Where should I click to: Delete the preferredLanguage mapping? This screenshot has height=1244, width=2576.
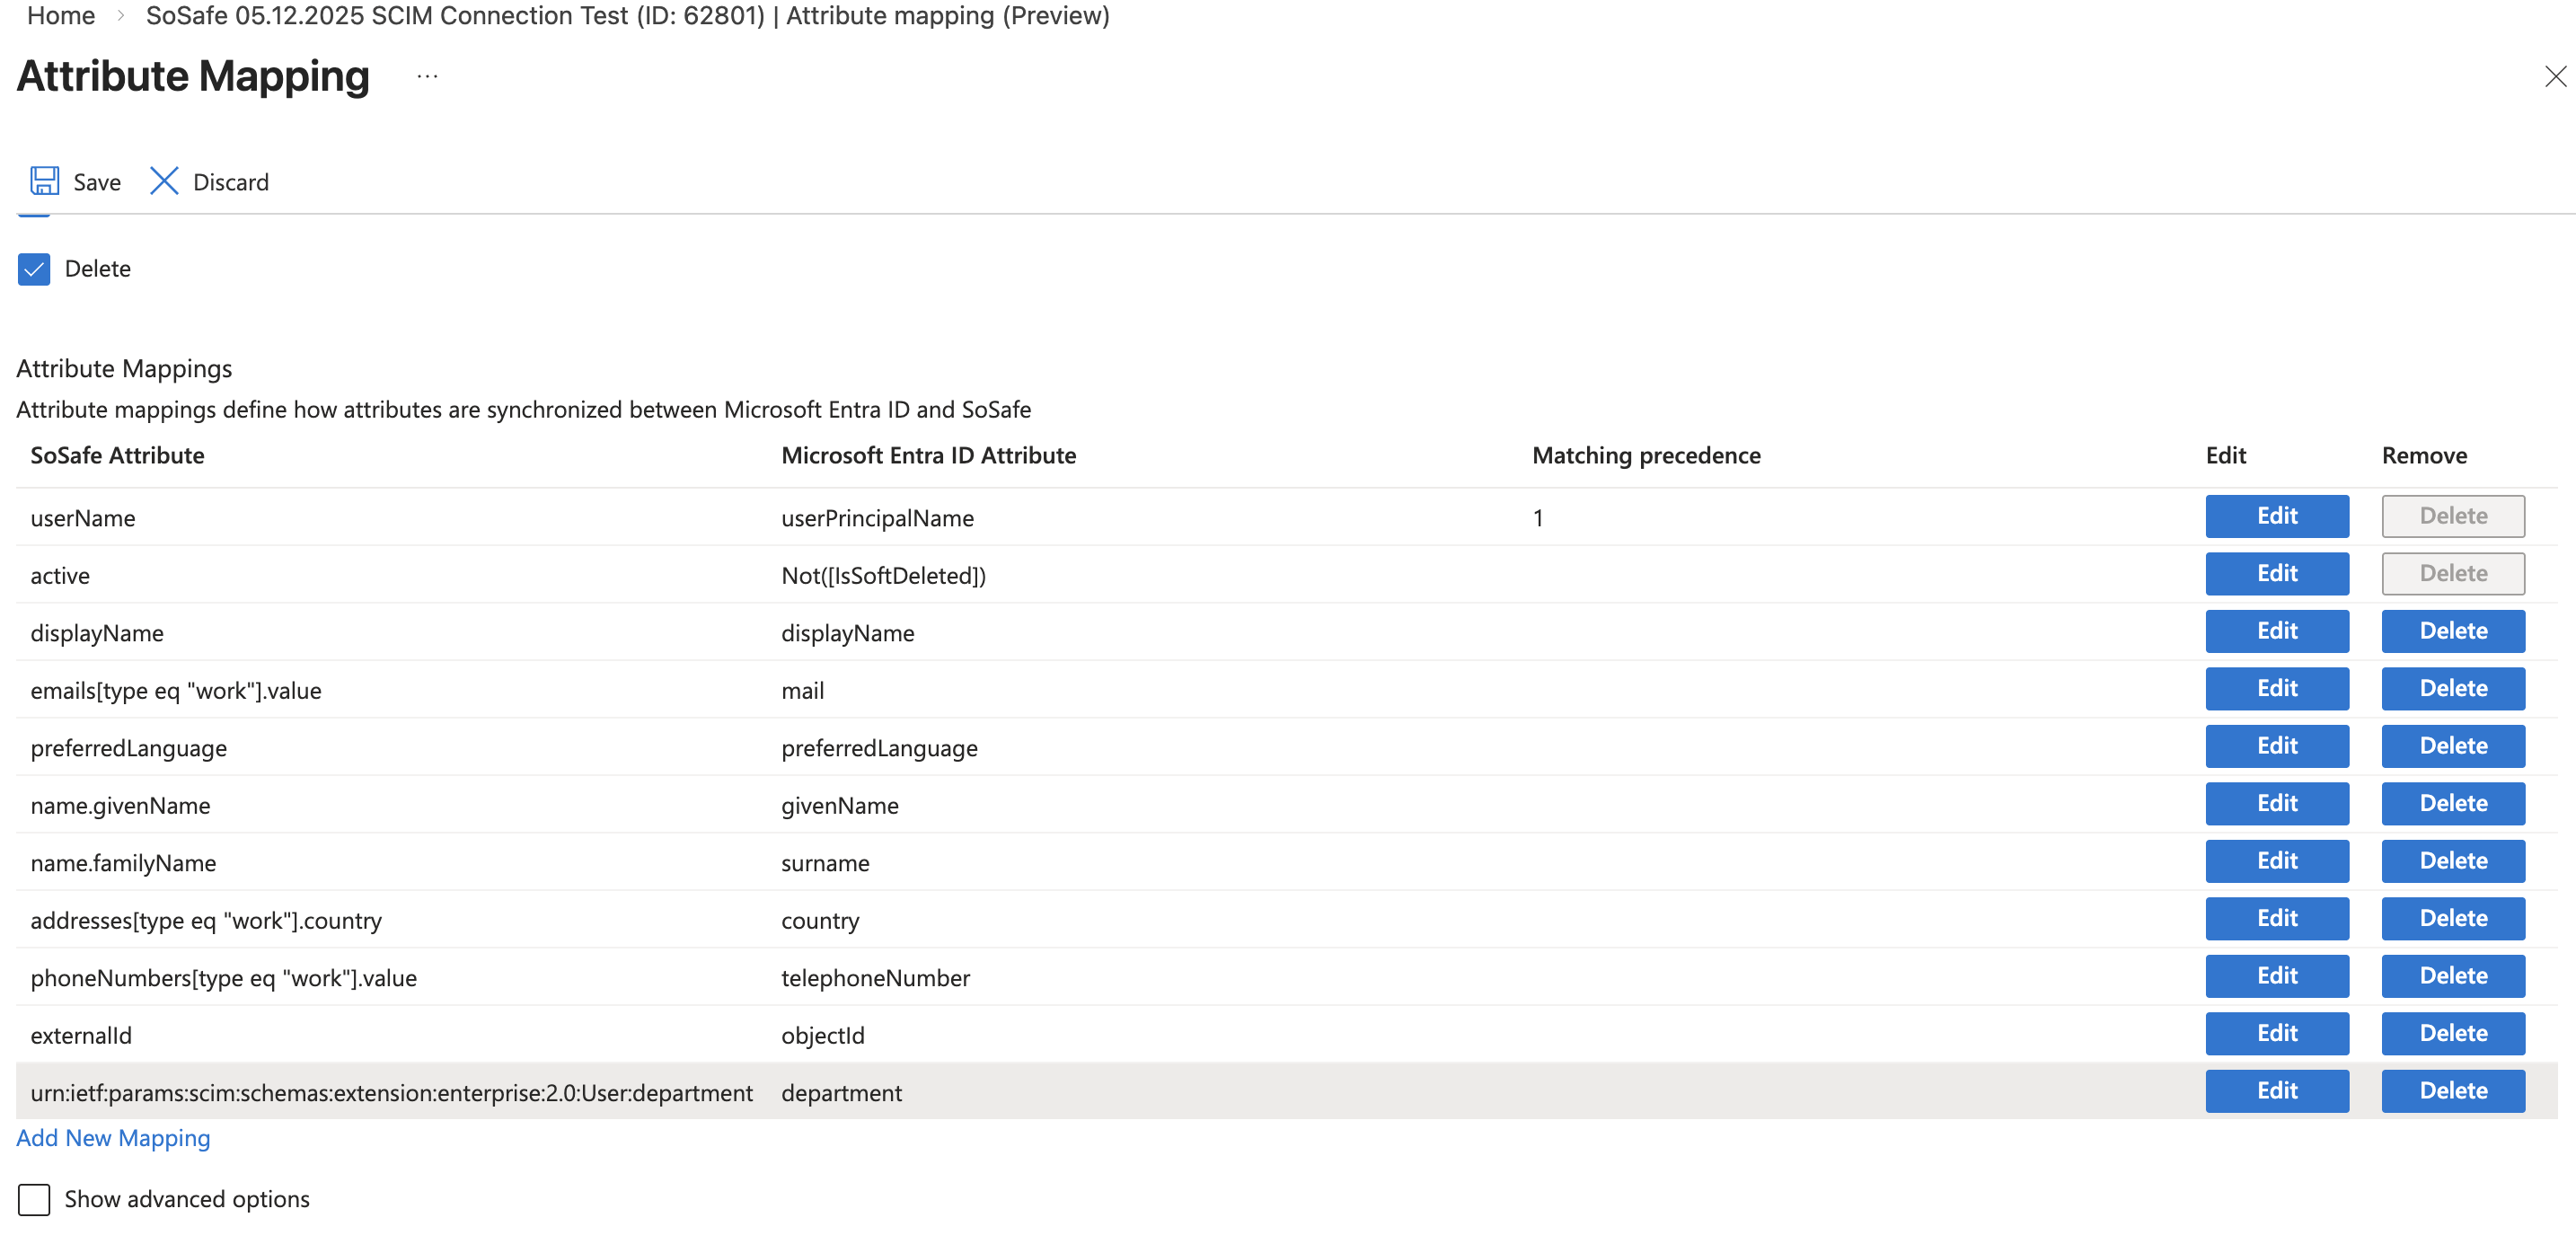2452,746
